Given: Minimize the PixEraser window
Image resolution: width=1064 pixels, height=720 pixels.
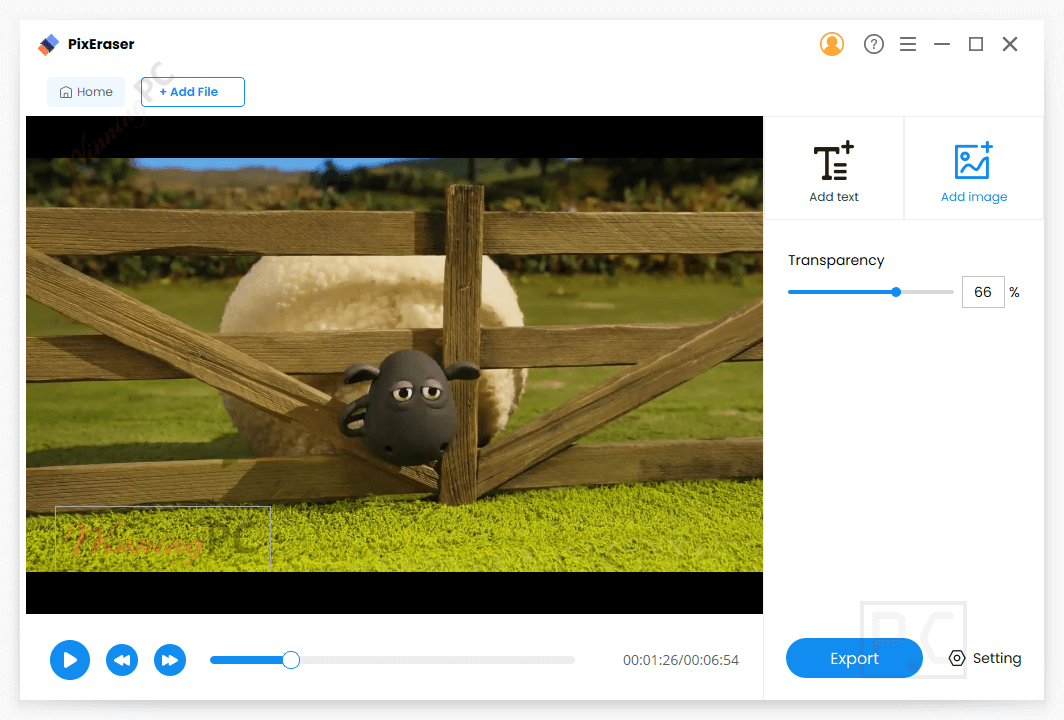Looking at the screenshot, I should [x=942, y=44].
